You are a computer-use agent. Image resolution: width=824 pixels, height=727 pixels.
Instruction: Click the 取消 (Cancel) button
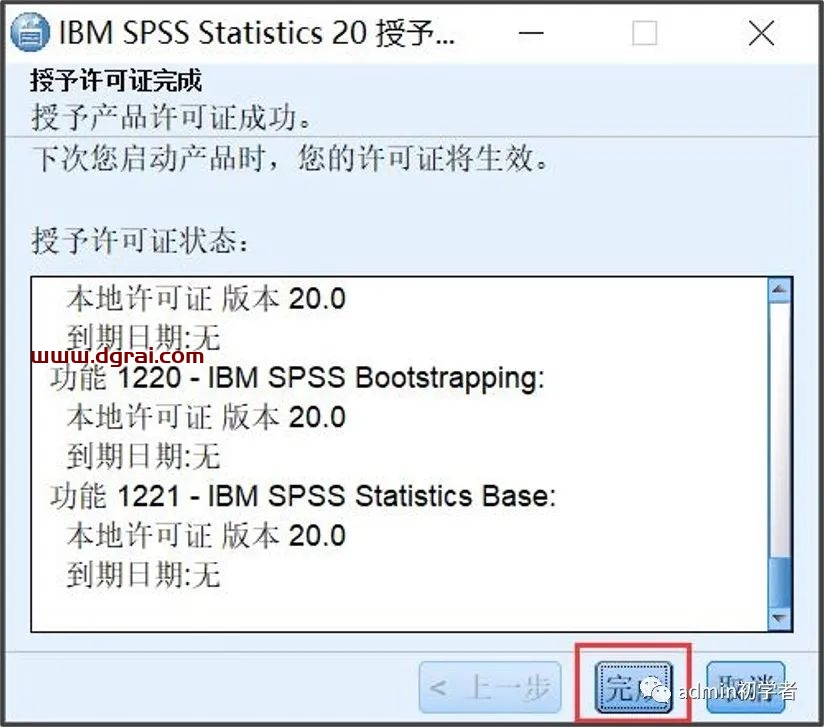[745, 688]
